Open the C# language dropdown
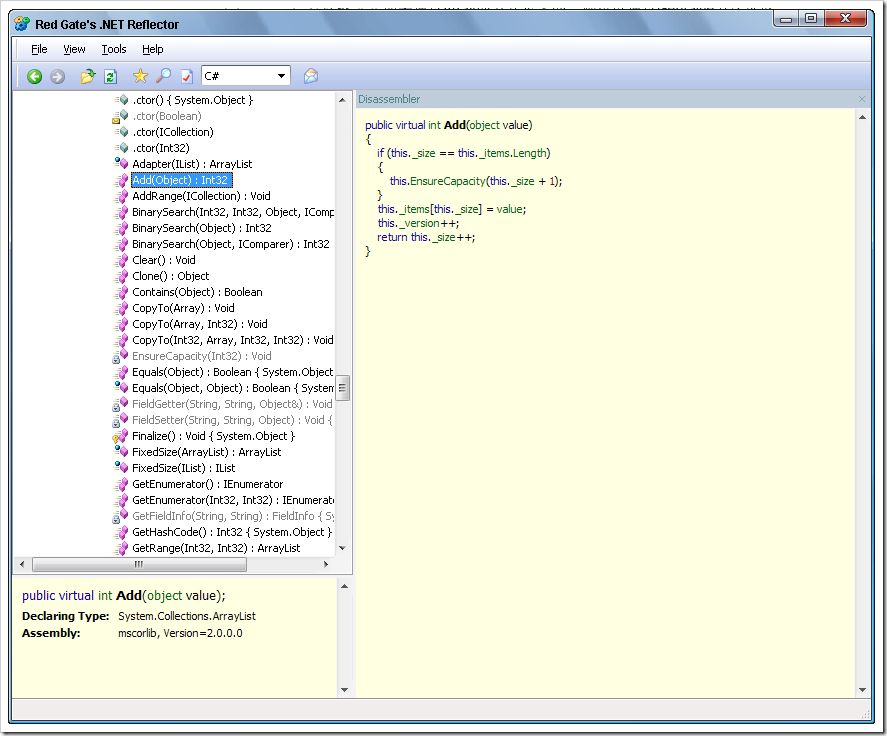Screen dimensions: 887x736 [281, 76]
